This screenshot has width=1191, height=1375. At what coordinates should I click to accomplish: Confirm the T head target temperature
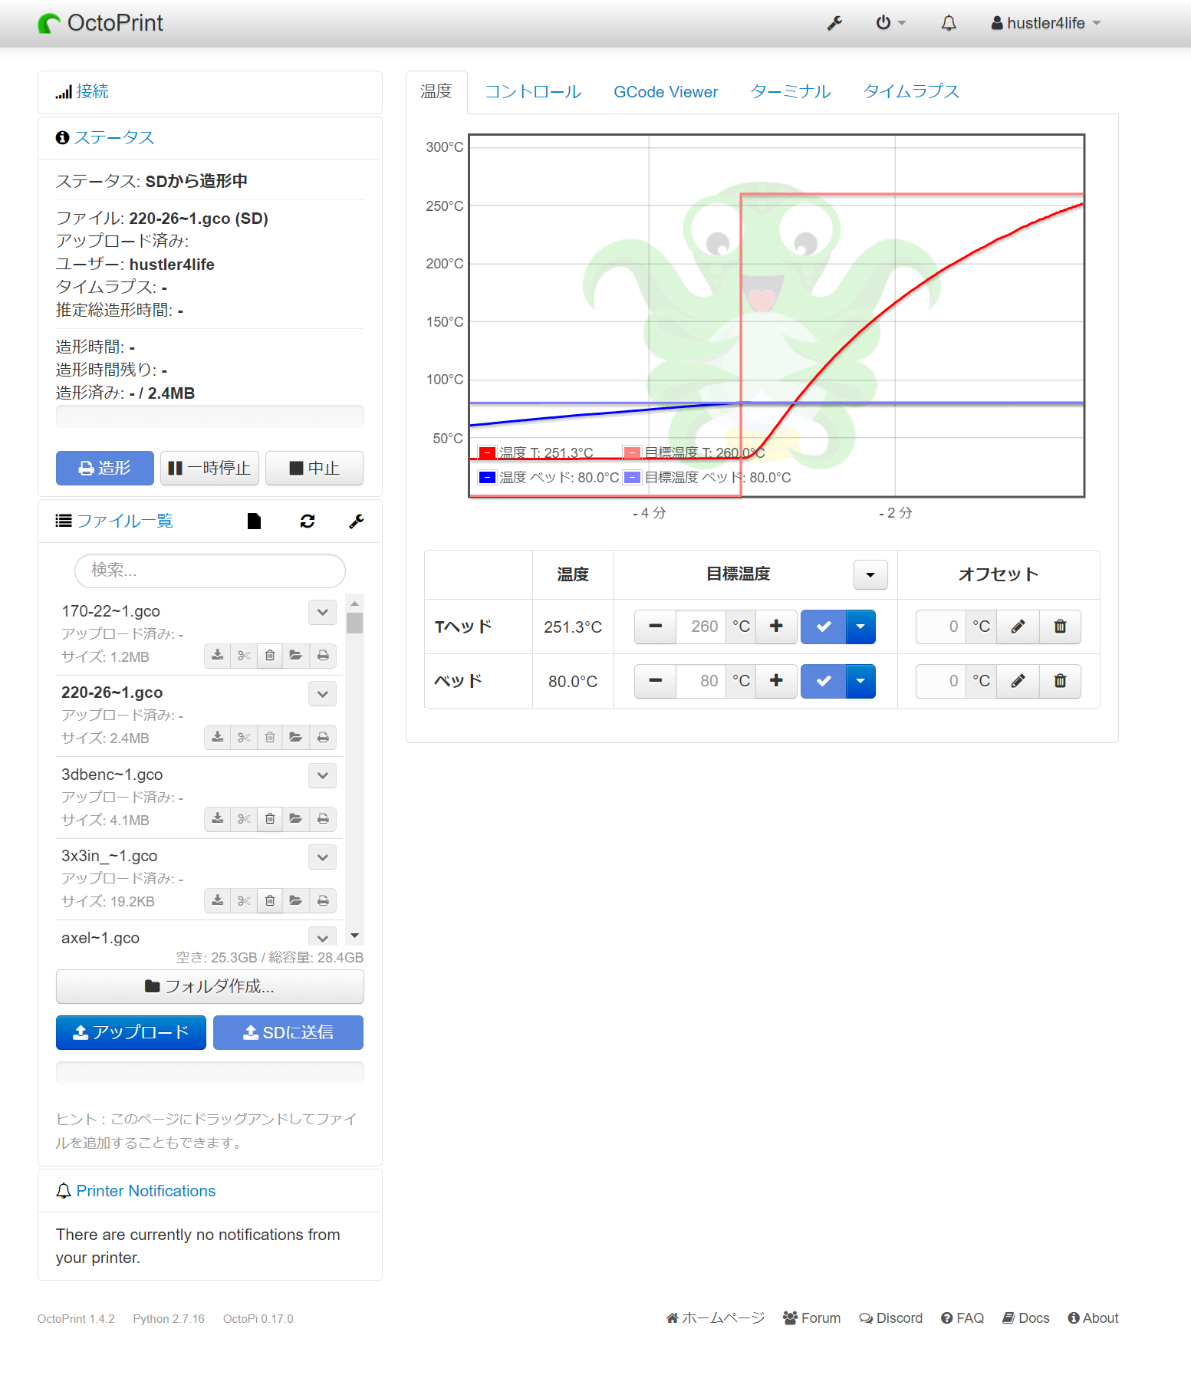pos(823,627)
